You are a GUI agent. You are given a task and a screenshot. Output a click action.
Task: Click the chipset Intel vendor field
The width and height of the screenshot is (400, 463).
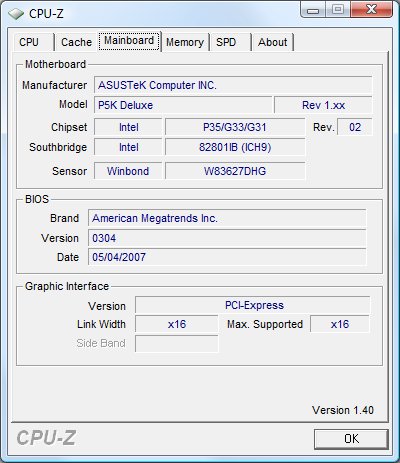tap(128, 127)
